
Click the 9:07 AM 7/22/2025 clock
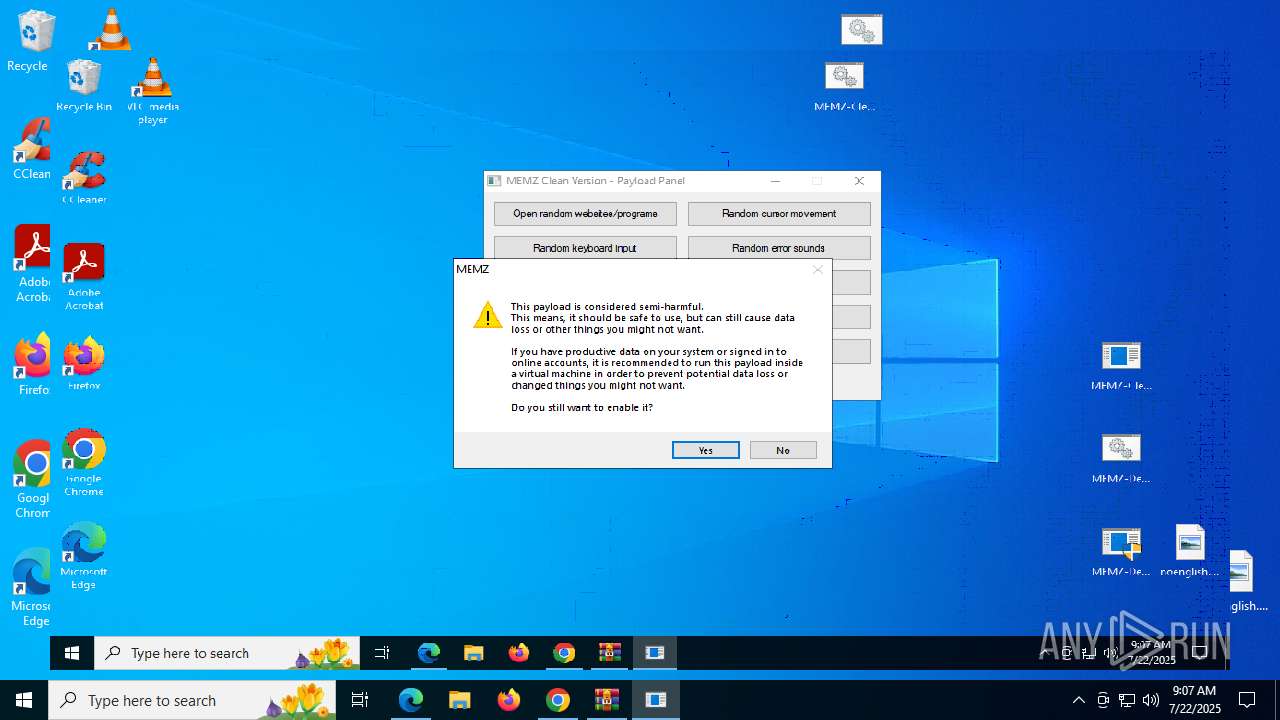[x=1195, y=700]
